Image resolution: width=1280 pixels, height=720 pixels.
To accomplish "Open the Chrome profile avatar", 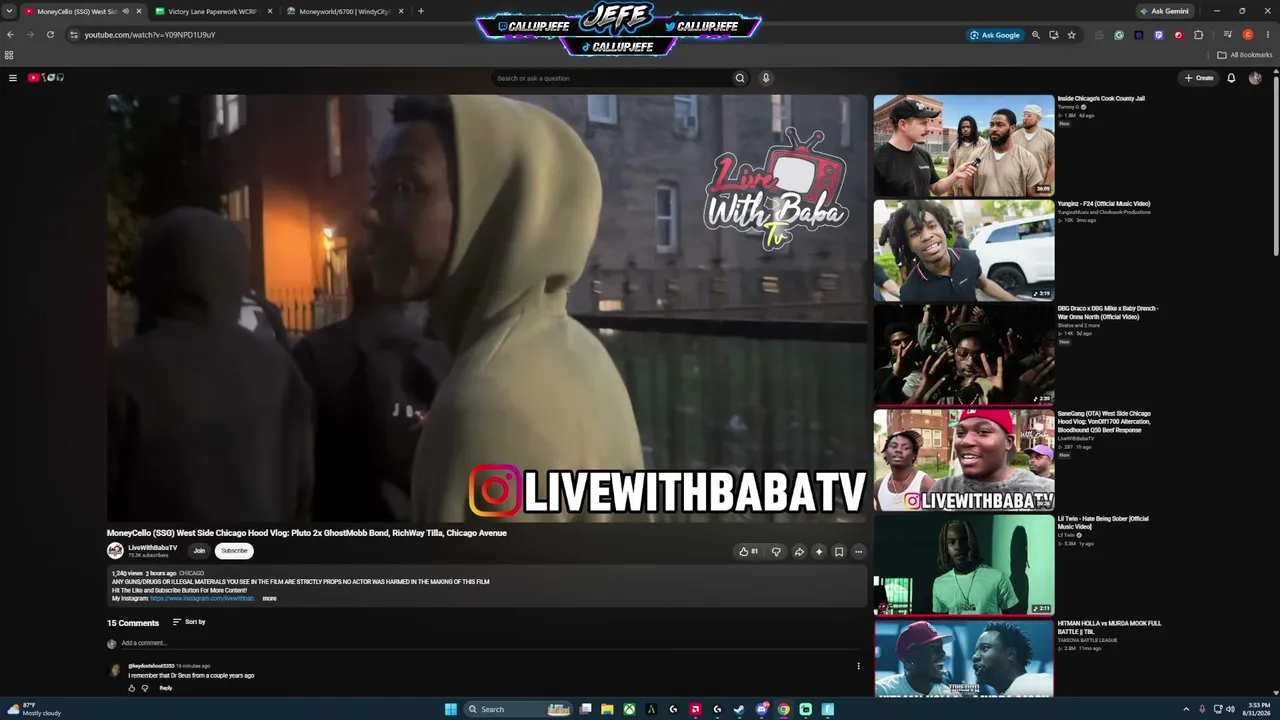I will tap(1248, 35).
